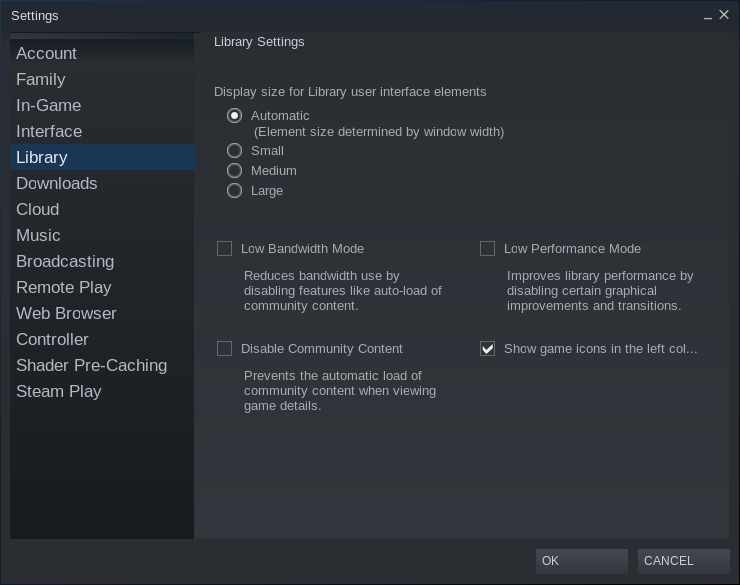The width and height of the screenshot is (740, 585).
Task: Click the 'Reduces bandwidth use' description text
Action: coord(343,291)
